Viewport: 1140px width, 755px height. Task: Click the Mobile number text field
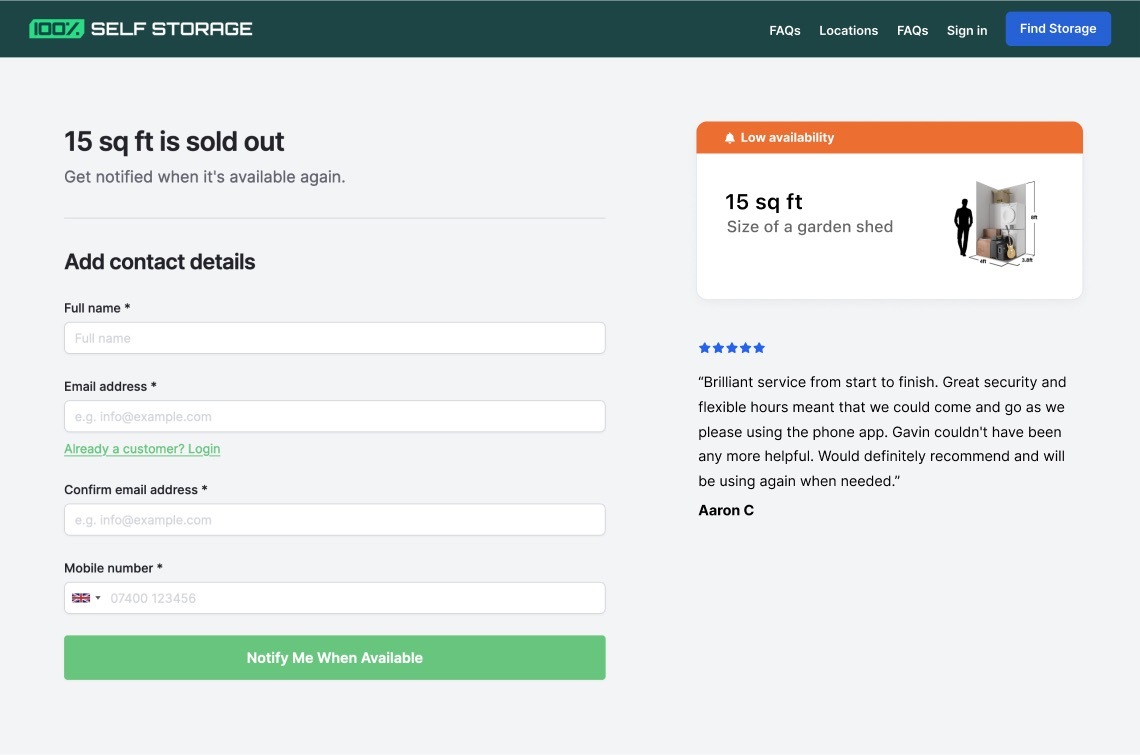point(354,598)
